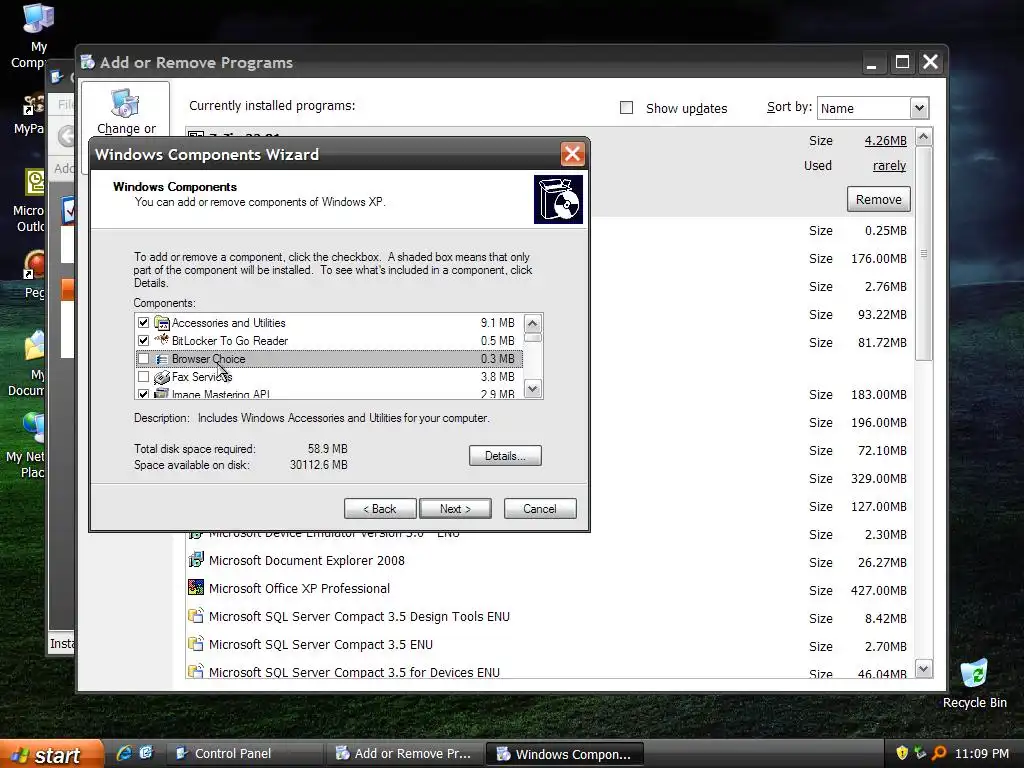Enable the Fax Services checkbox

click(x=144, y=377)
